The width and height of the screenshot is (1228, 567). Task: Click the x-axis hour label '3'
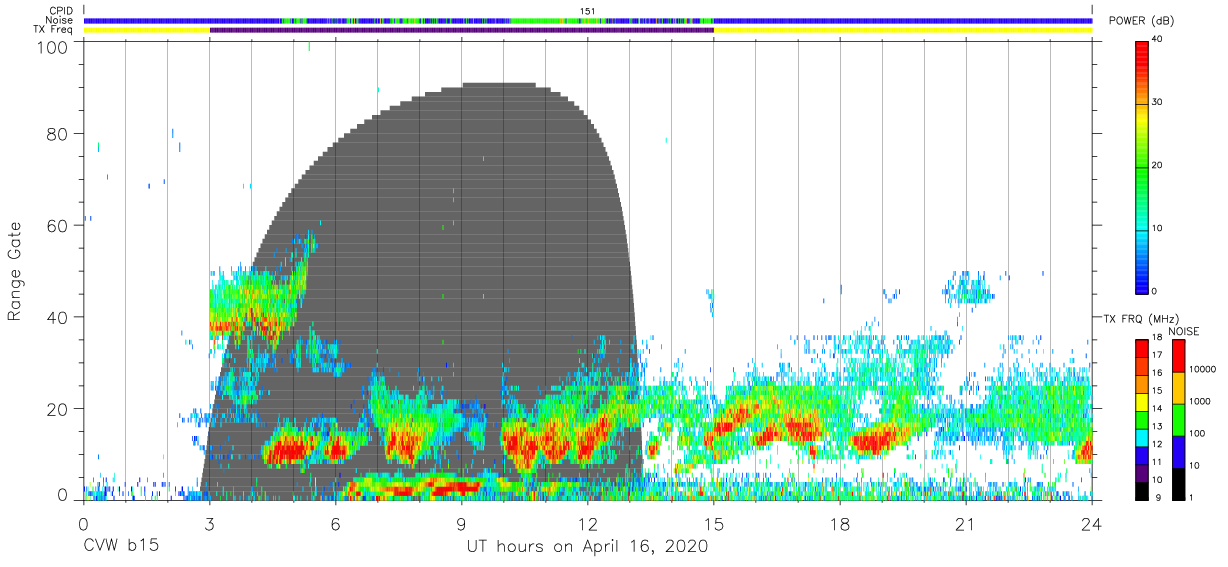tap(209, 524)
